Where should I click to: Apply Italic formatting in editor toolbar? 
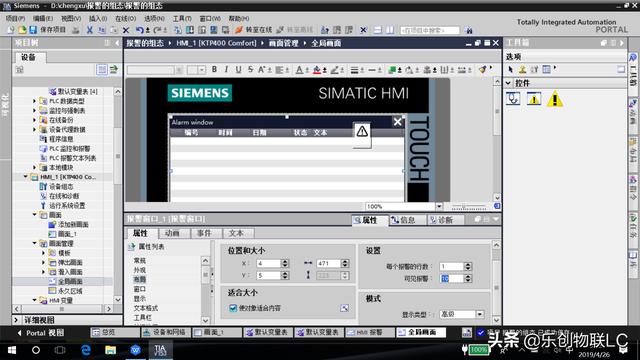coord(226,70)
